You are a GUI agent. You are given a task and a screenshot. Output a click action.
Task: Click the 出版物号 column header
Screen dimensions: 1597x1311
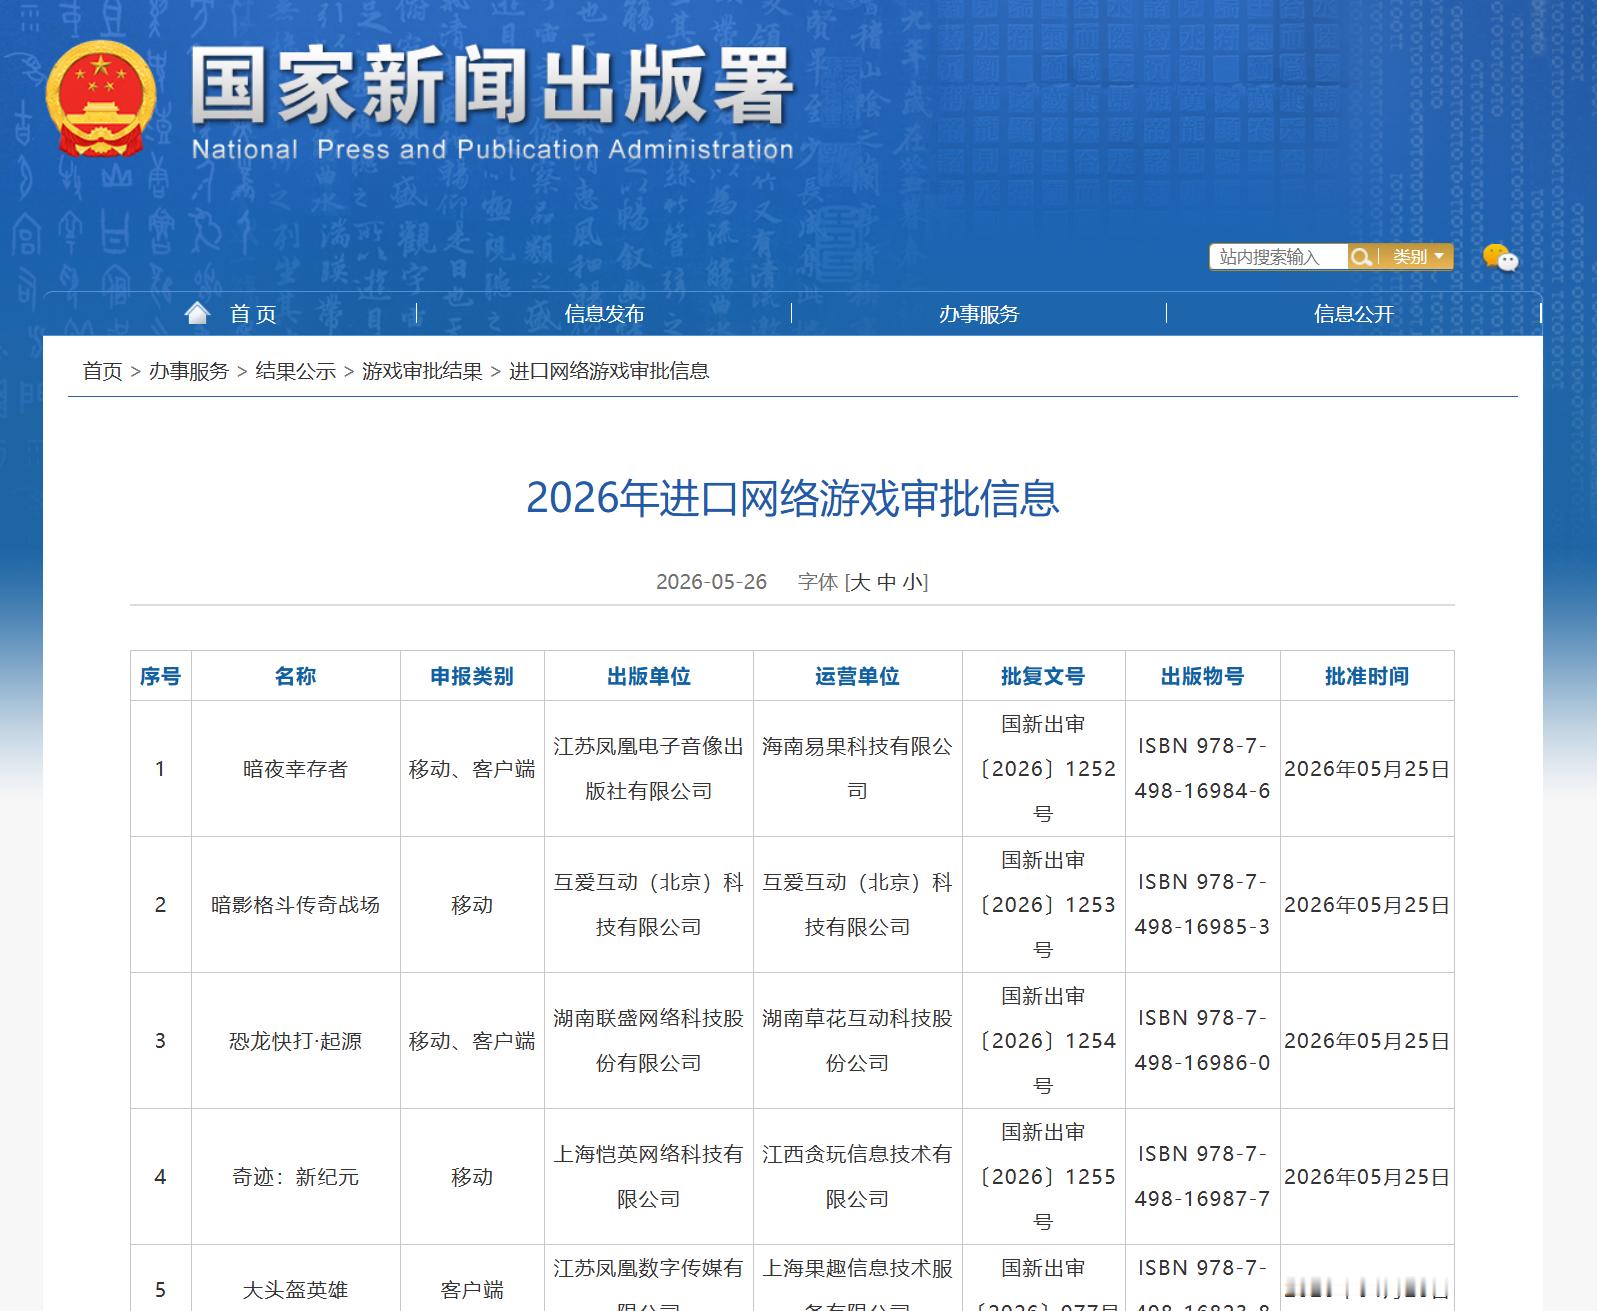(1202, 676)
